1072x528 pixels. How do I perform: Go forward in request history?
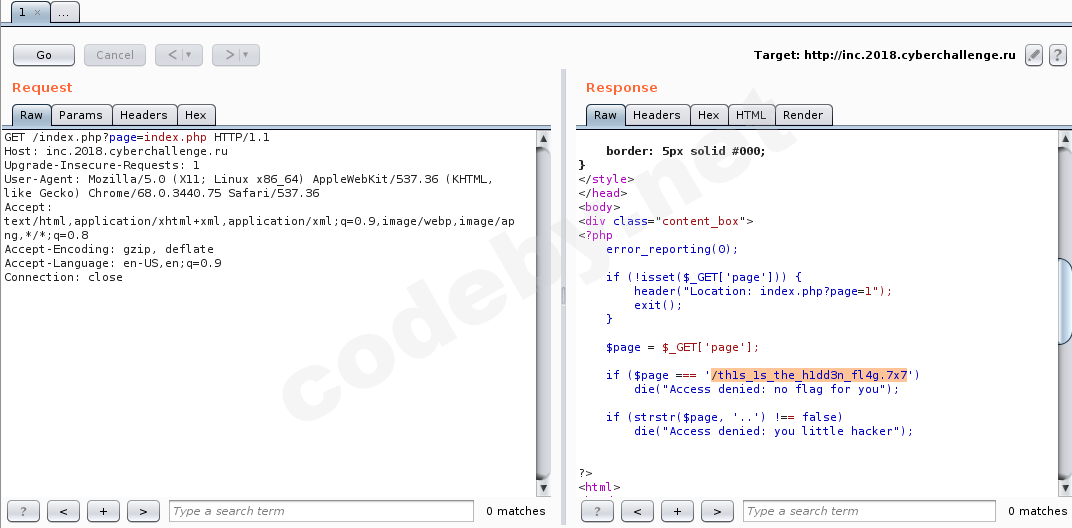[x=229, y=55]
